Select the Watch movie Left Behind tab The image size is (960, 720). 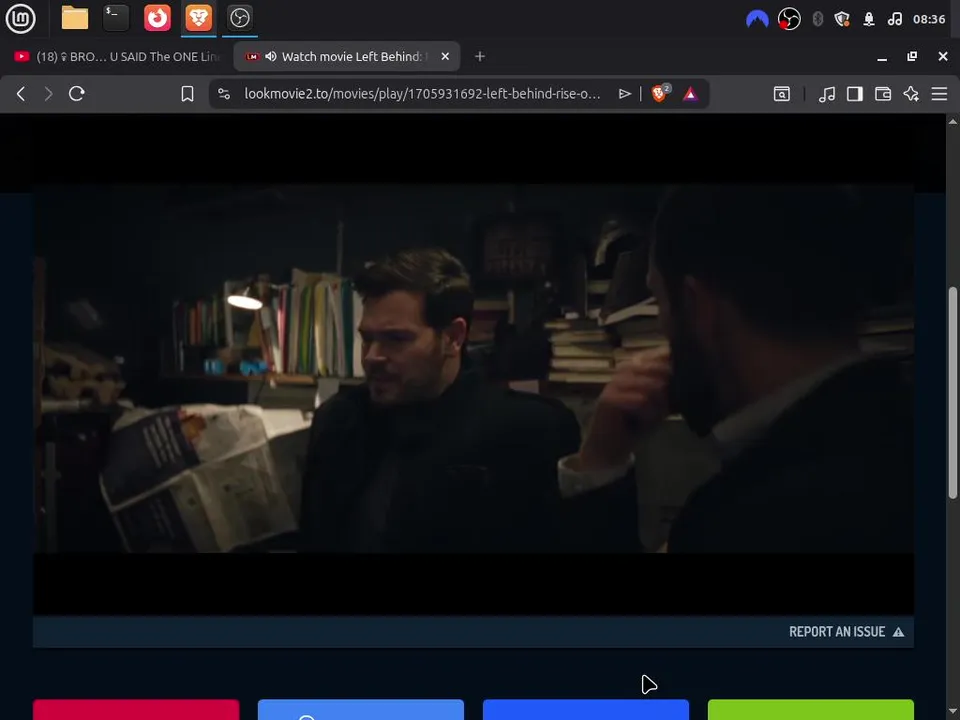(x=347, y=56)
